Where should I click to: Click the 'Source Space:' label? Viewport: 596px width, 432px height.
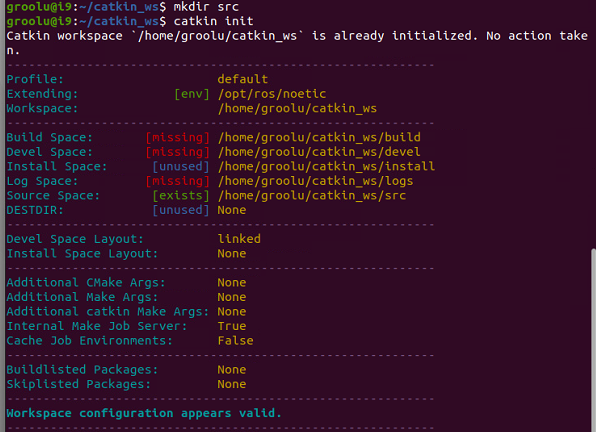53,195
